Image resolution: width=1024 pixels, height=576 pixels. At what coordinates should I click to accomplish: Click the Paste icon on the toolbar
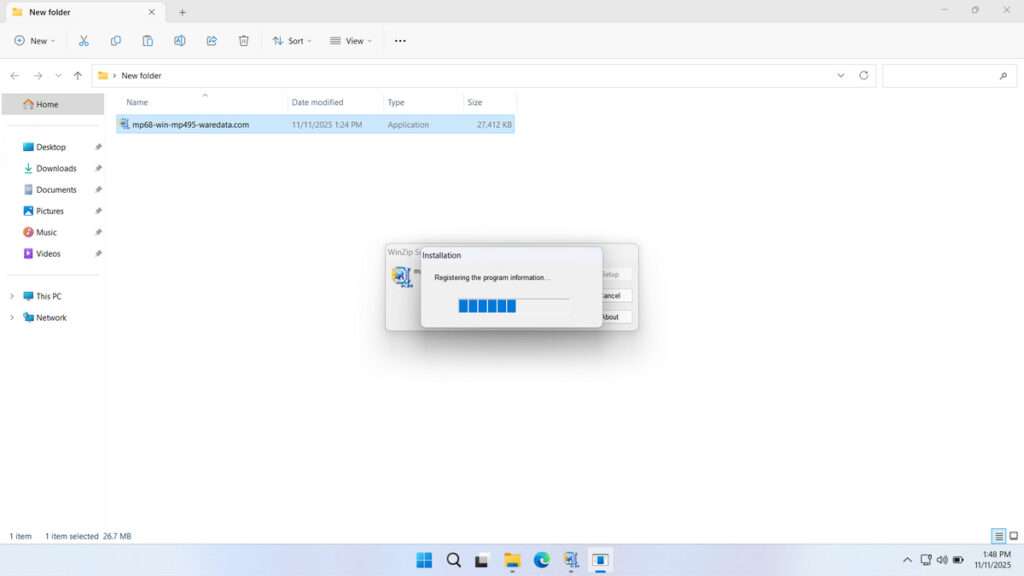(148, 40)
